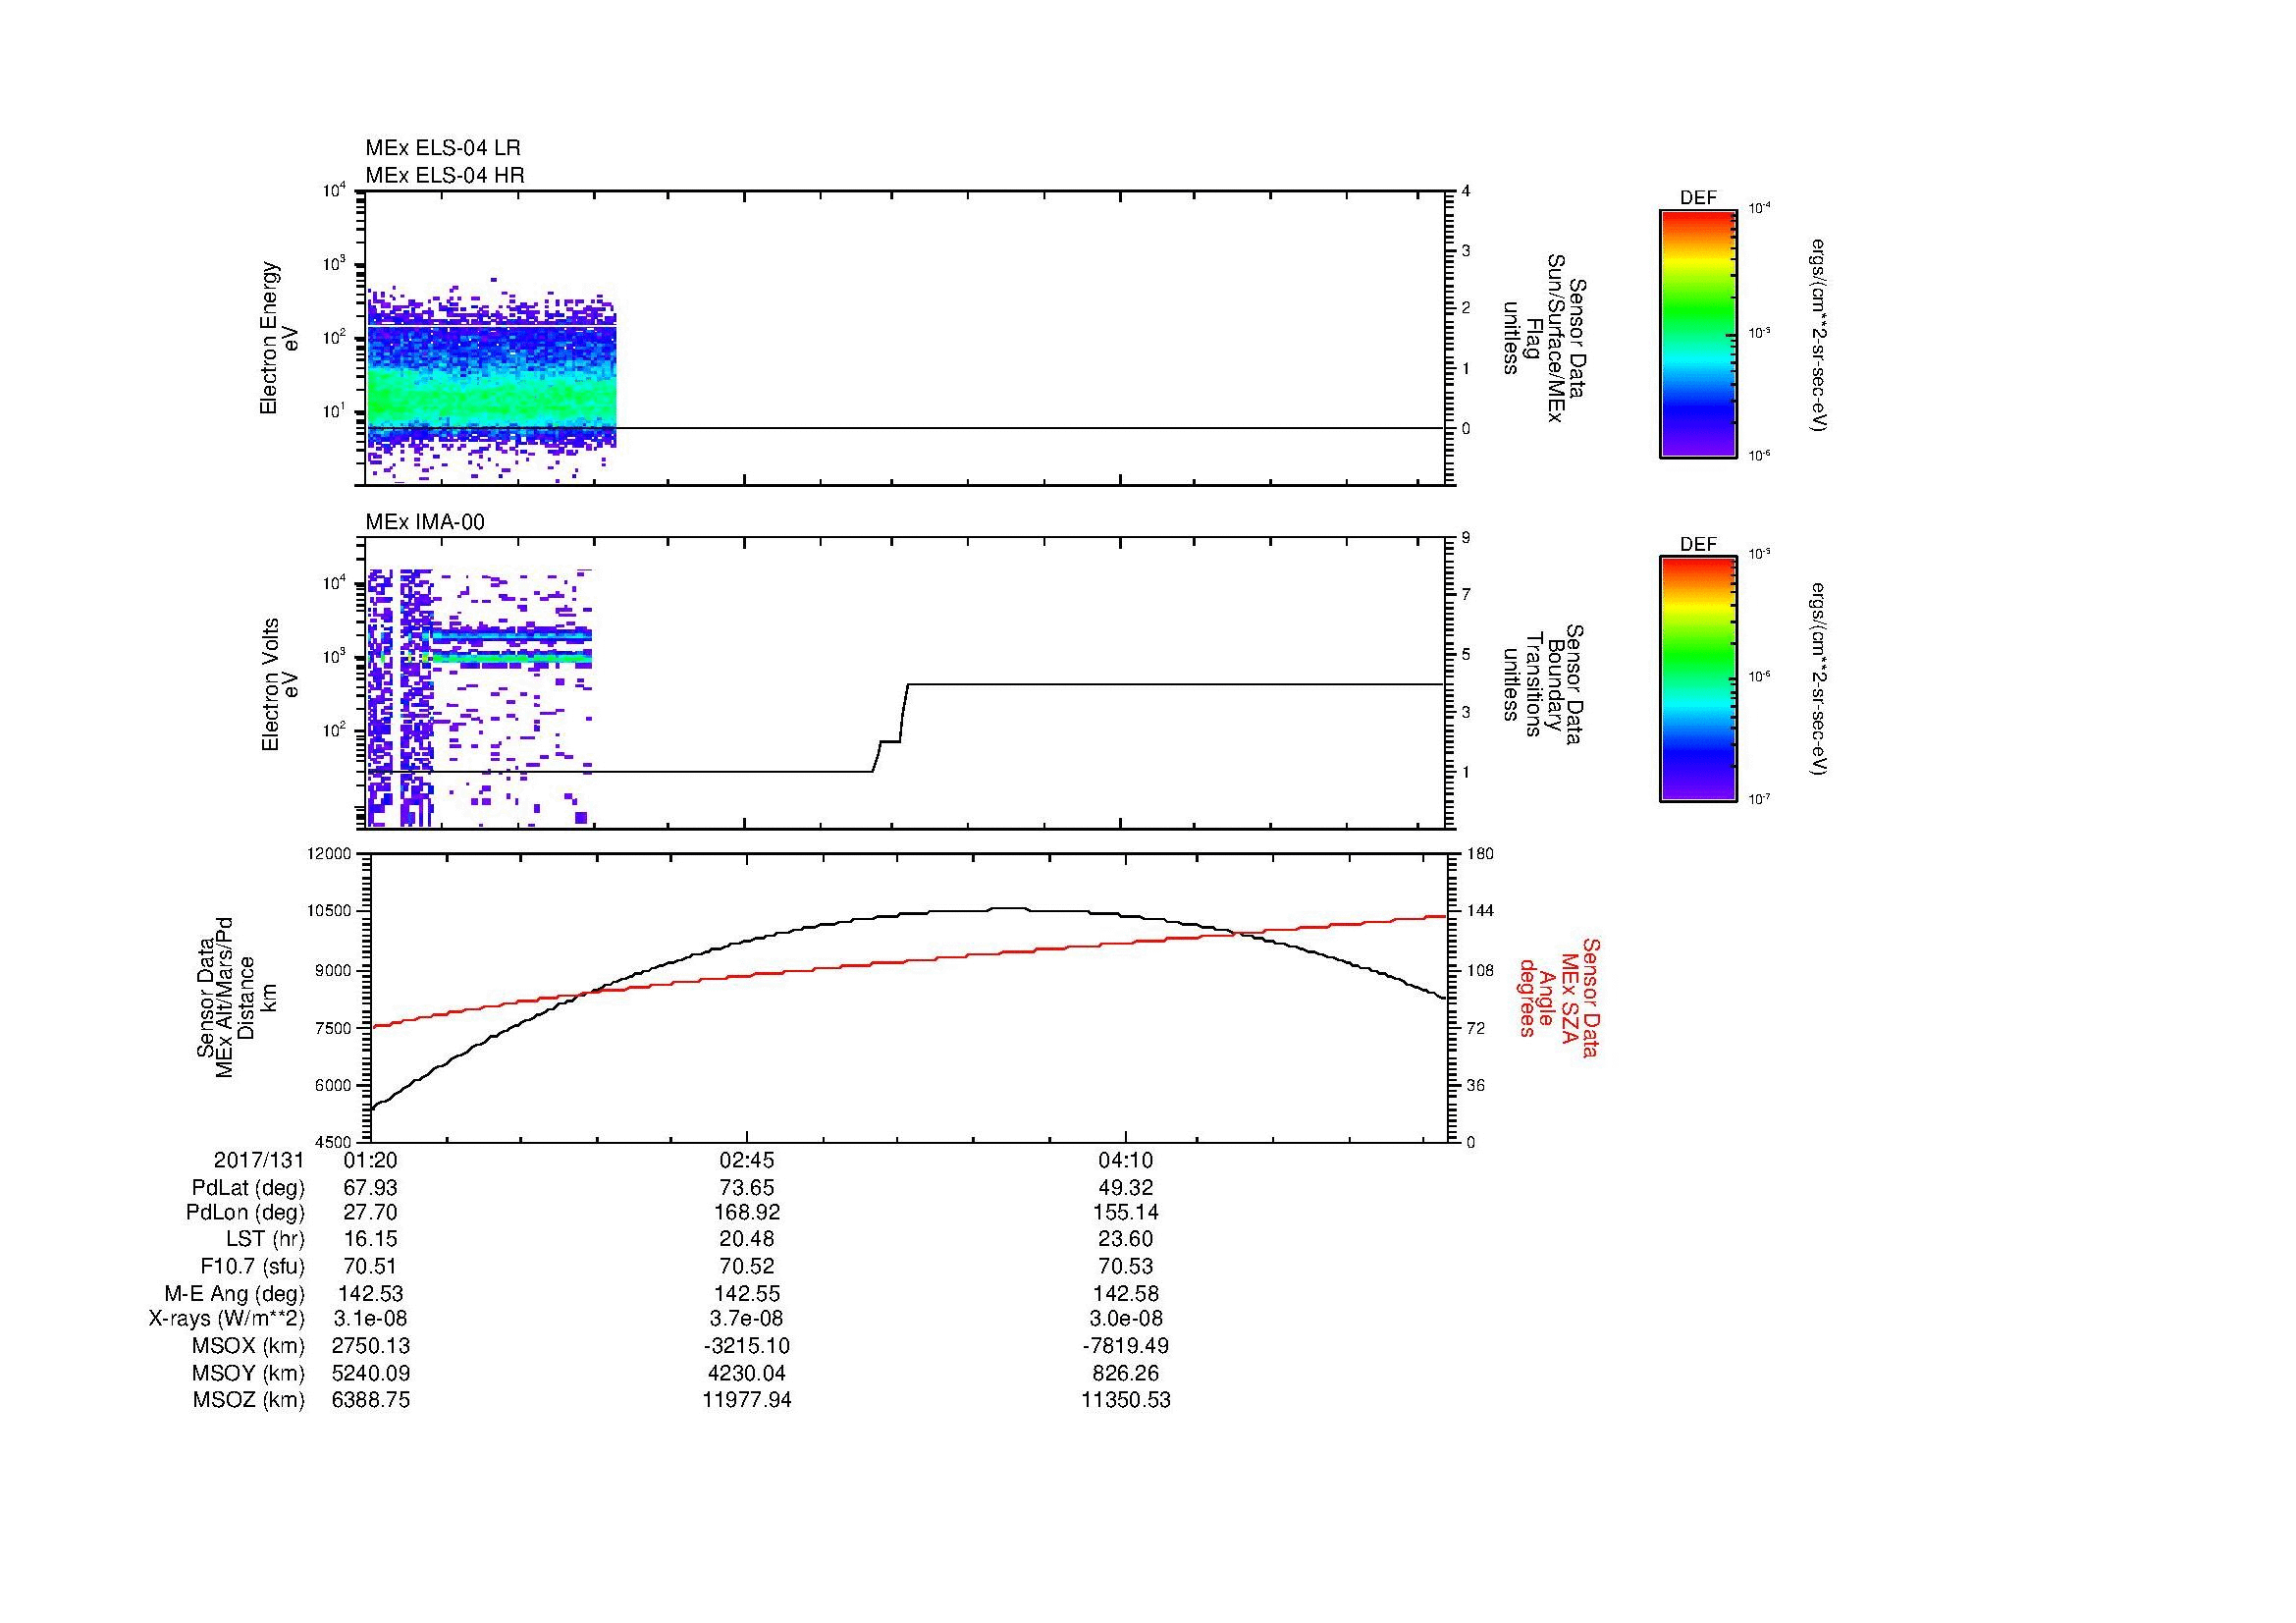Click PdLat value 49.32

point(1126,1188)
